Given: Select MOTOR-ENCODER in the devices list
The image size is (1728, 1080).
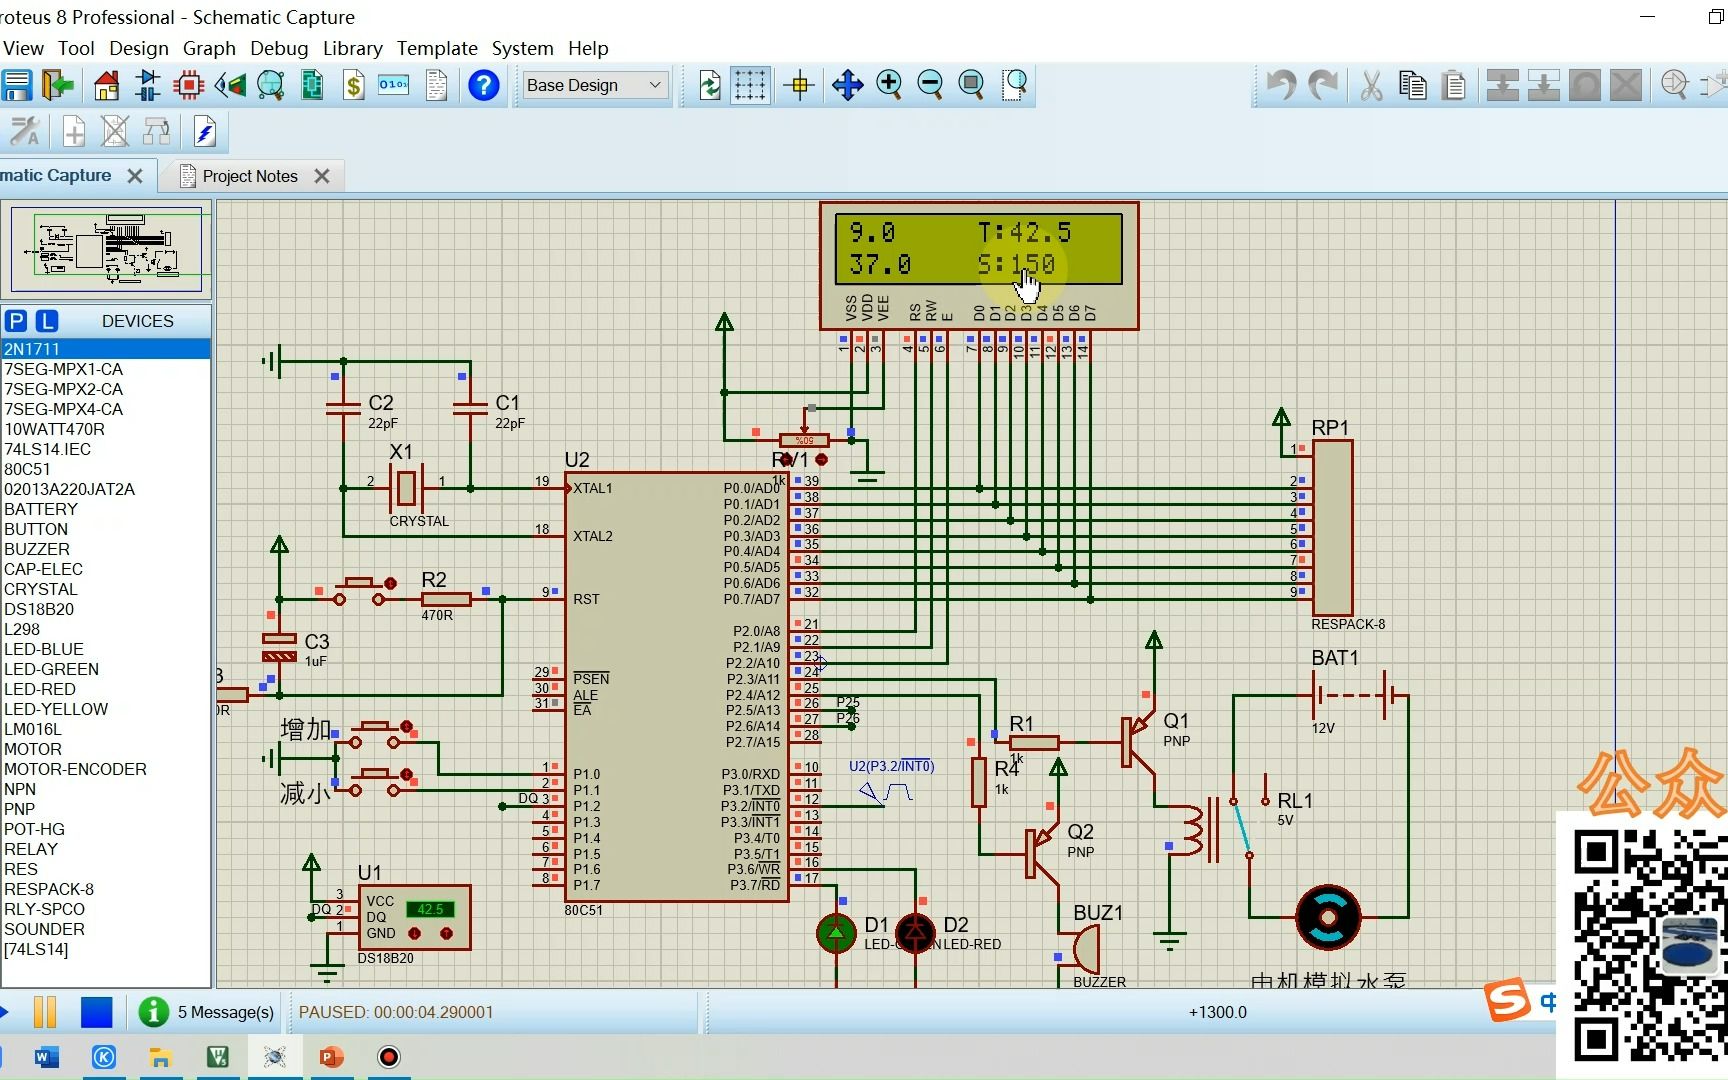Looking at the screenshot, I should pyautogui.click(x=106, y=769).
